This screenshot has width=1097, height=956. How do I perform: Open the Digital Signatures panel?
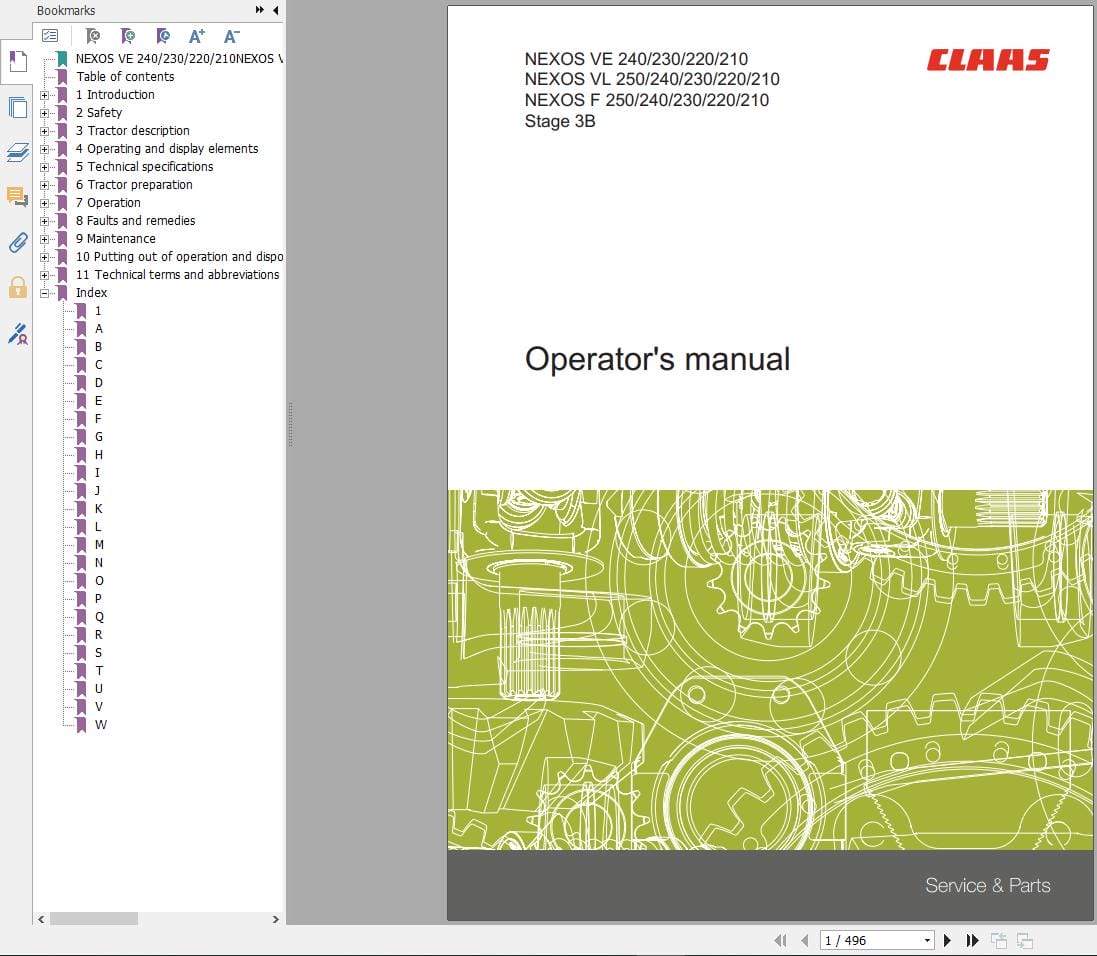point(16,333)
